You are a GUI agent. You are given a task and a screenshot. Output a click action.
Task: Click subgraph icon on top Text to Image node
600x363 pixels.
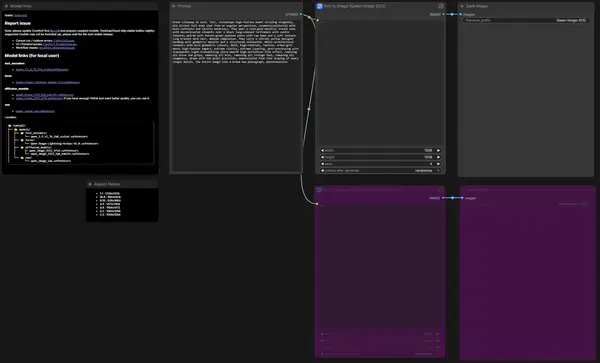pos(320,6)
